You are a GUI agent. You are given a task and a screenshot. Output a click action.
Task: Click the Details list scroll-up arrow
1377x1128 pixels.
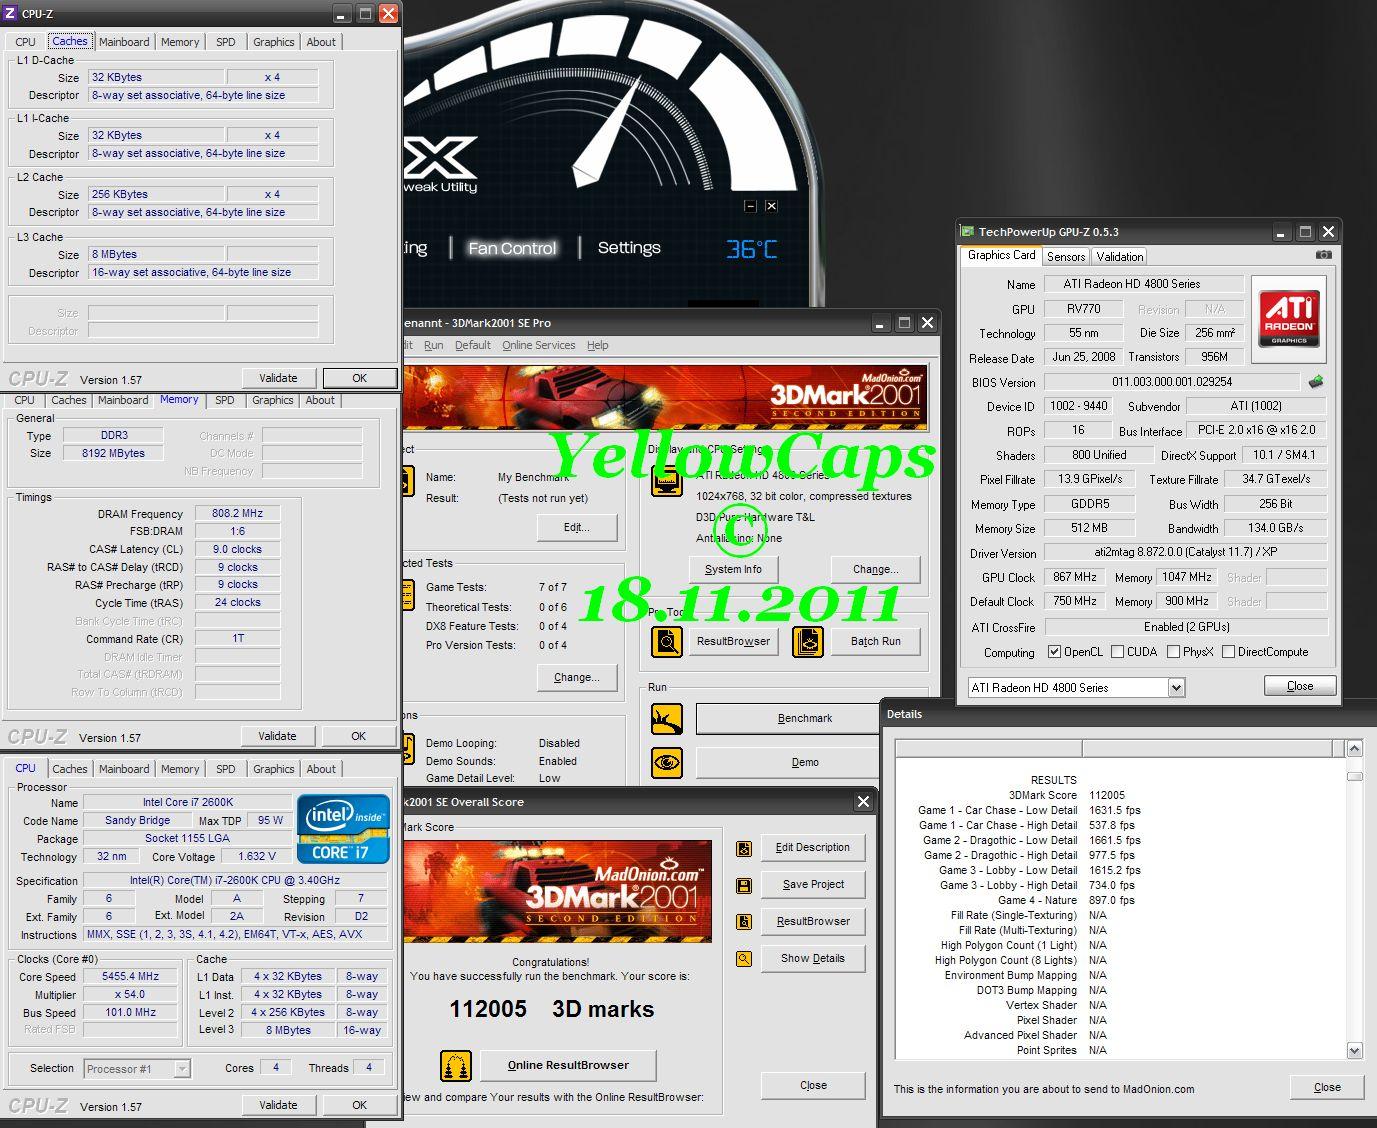click(1354, 748)
